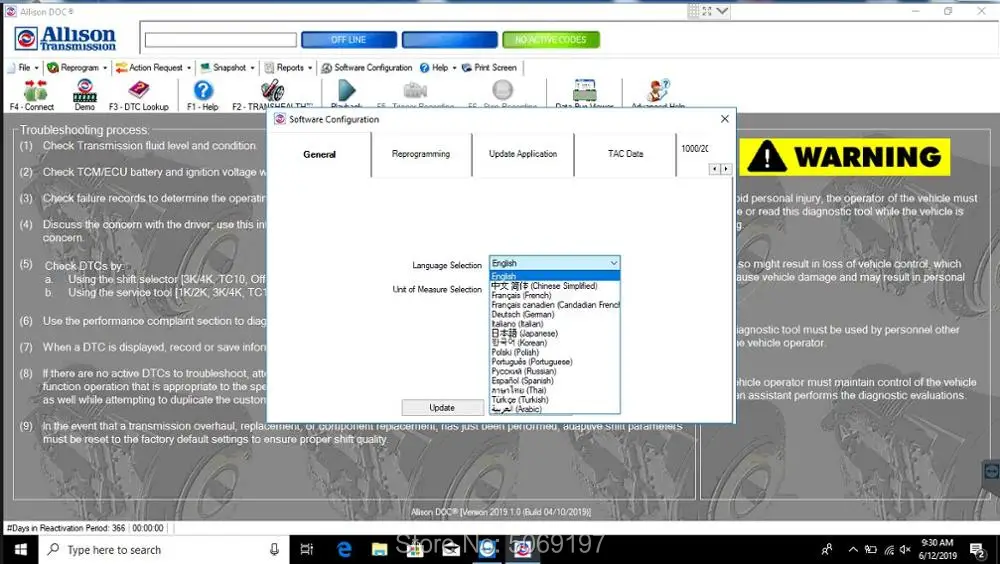
Task: Open Software Configuration from toolbar
Action: tap(367, 67)
